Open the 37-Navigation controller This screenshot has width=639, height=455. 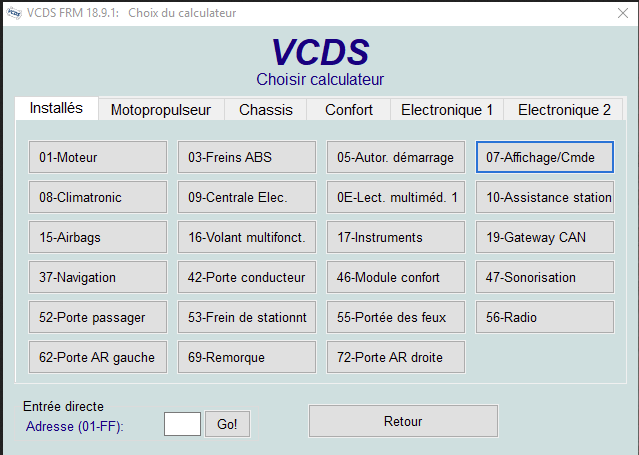(98, 277)
